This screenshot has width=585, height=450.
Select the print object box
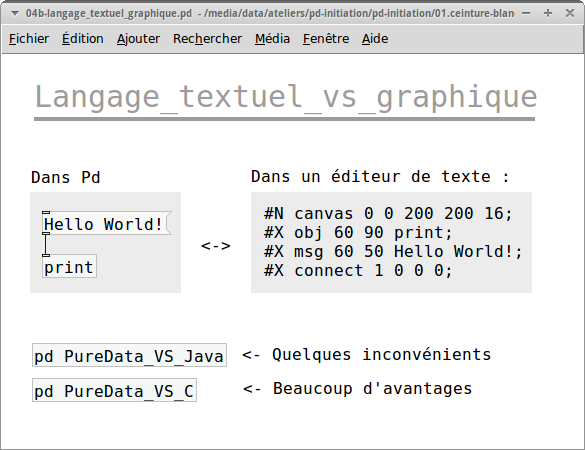click(x=69, y=266)
